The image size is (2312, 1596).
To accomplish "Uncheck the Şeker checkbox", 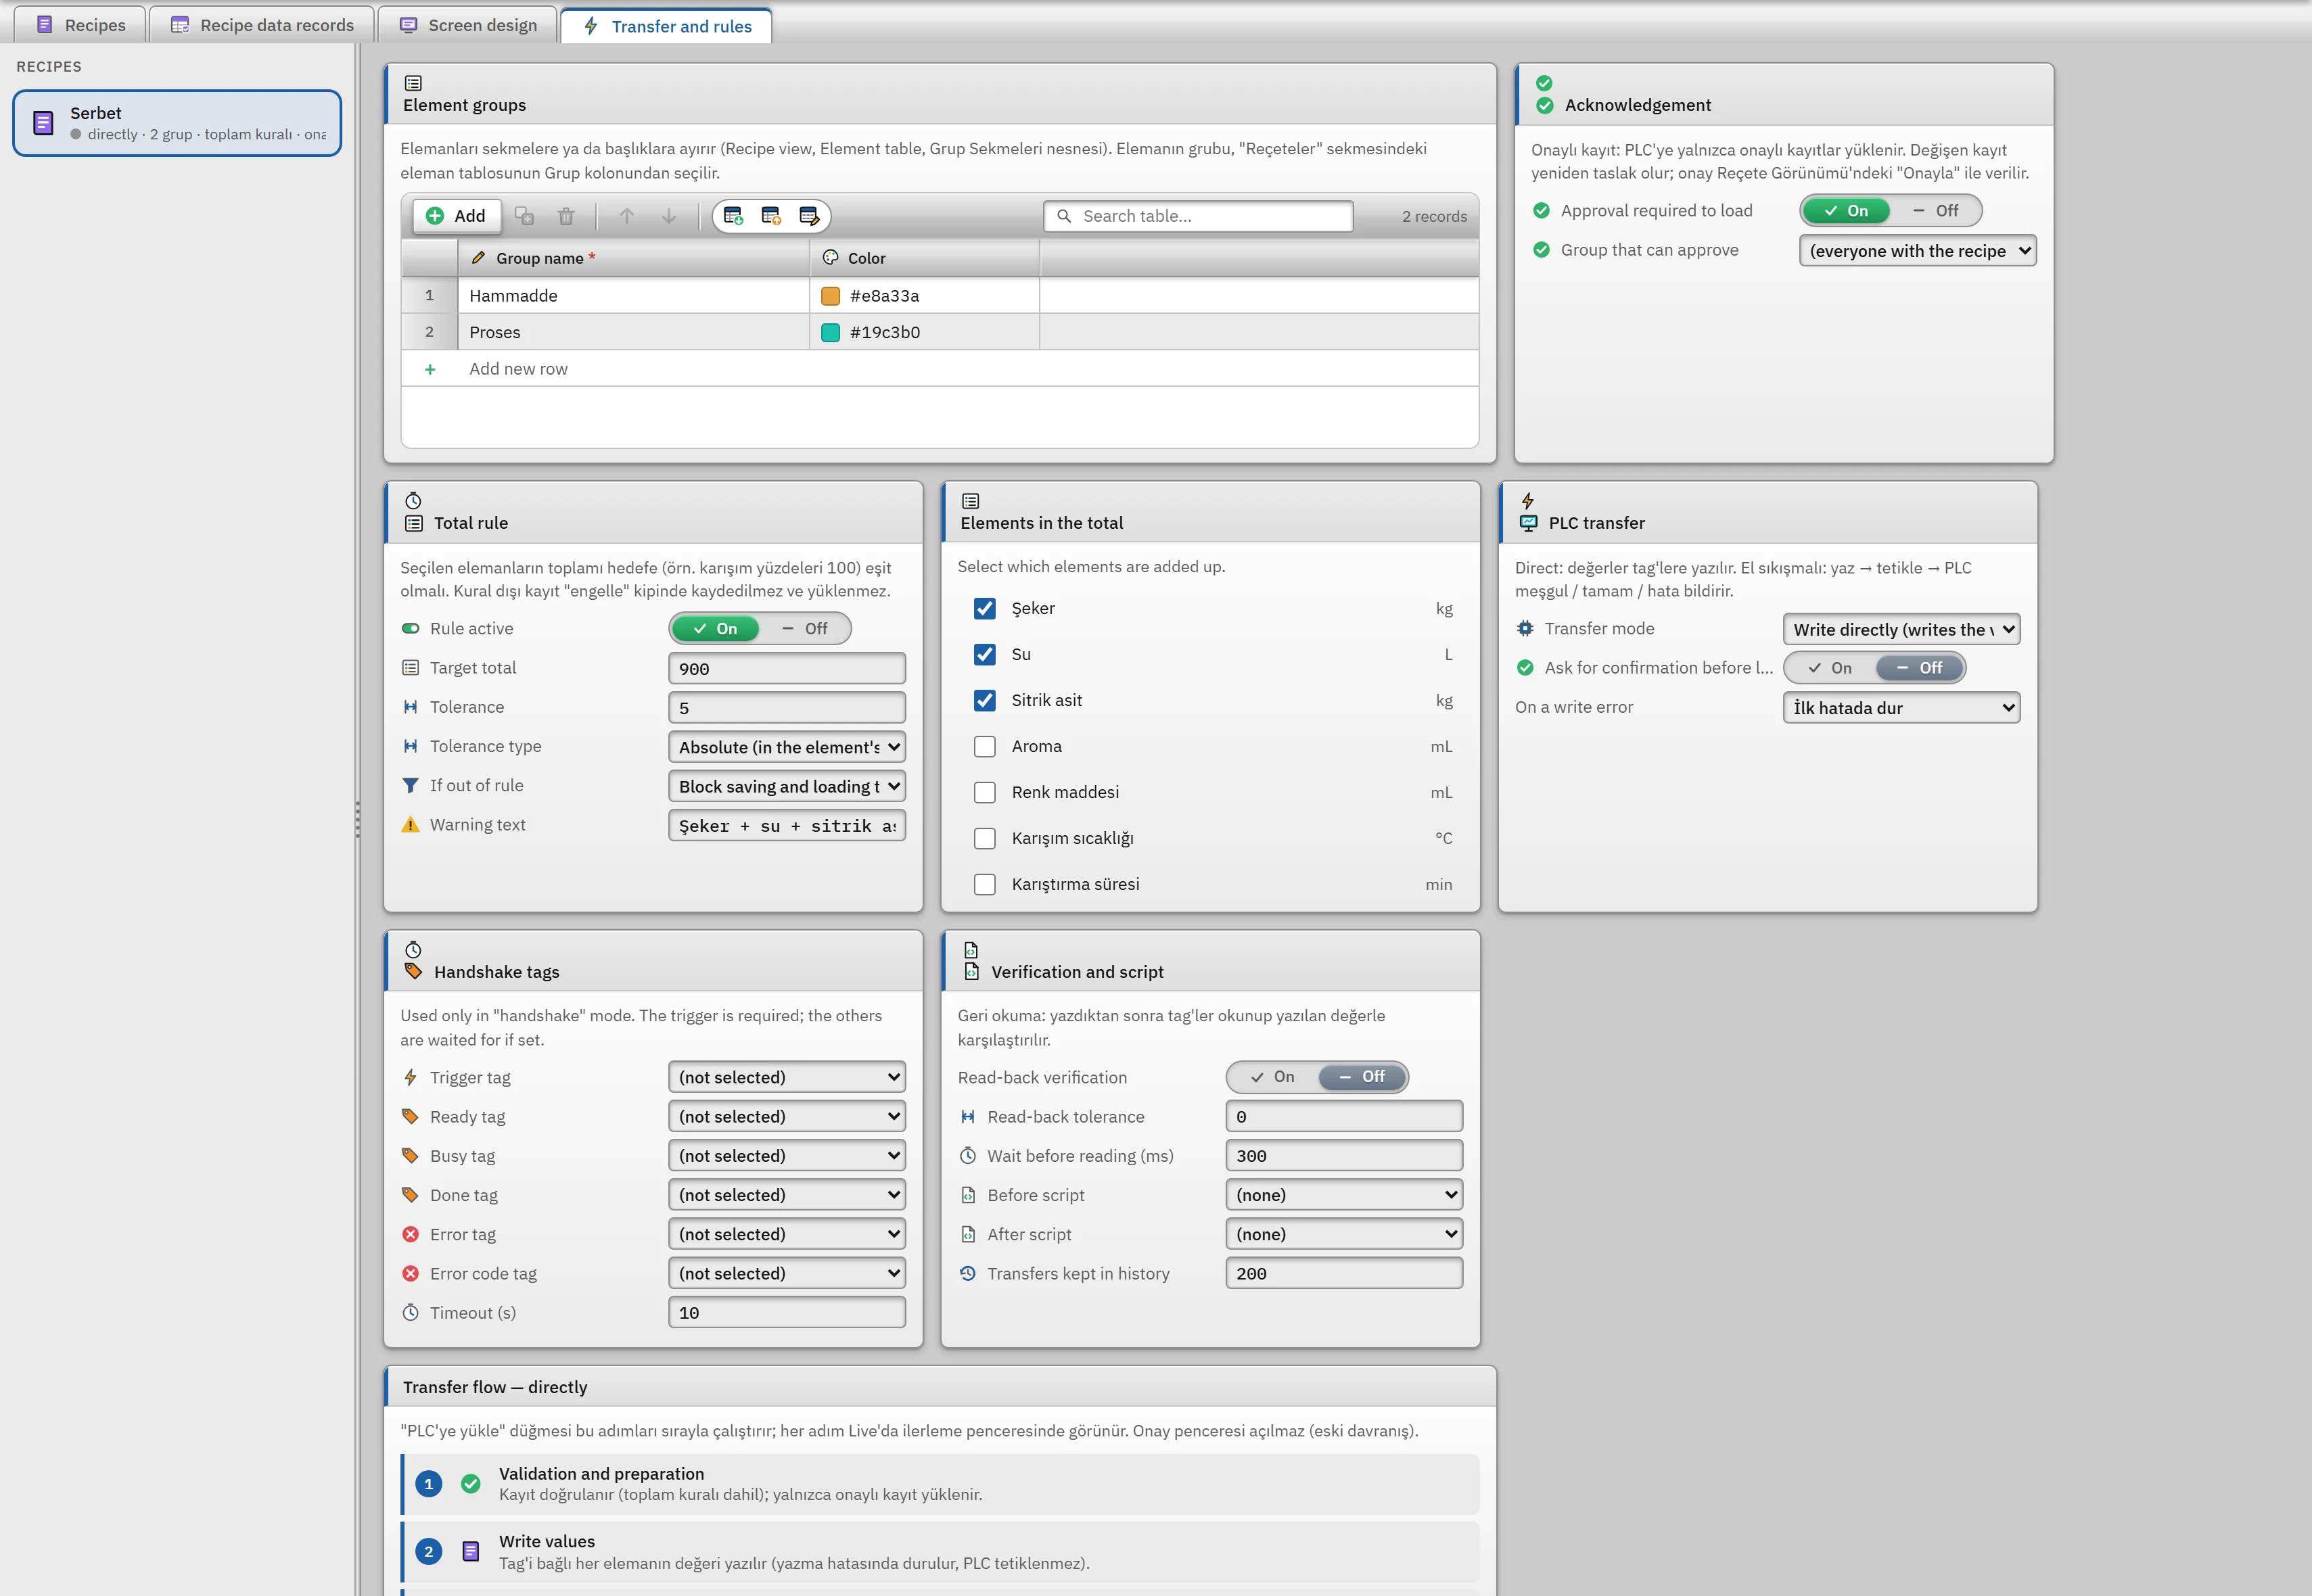I will (985, 608).
